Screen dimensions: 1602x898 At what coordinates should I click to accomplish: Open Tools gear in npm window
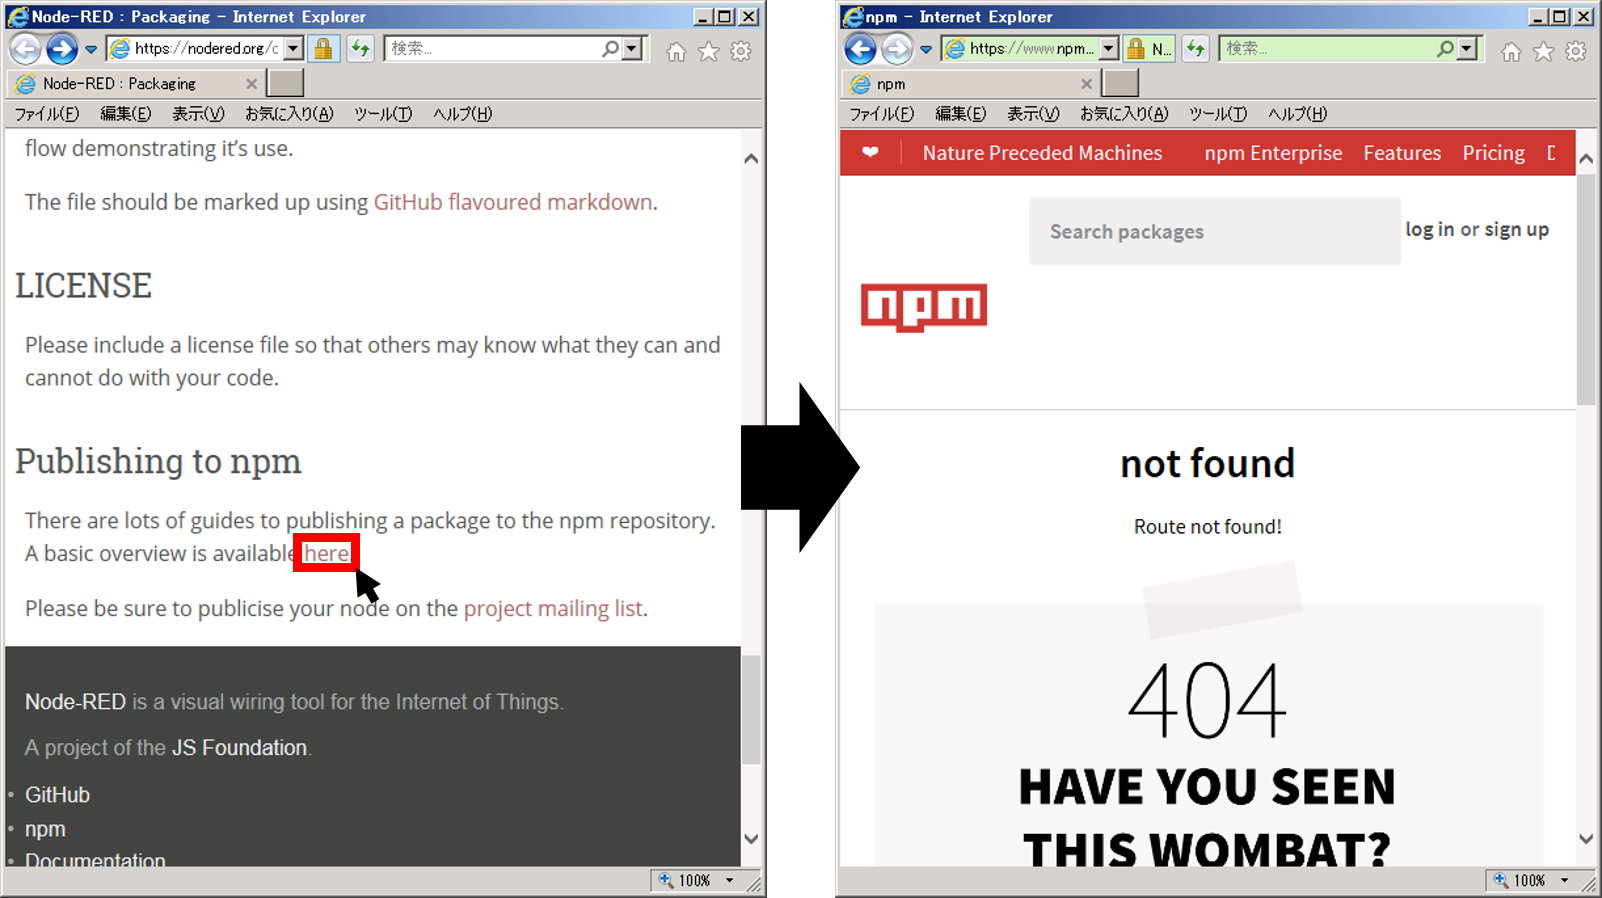1576,51
